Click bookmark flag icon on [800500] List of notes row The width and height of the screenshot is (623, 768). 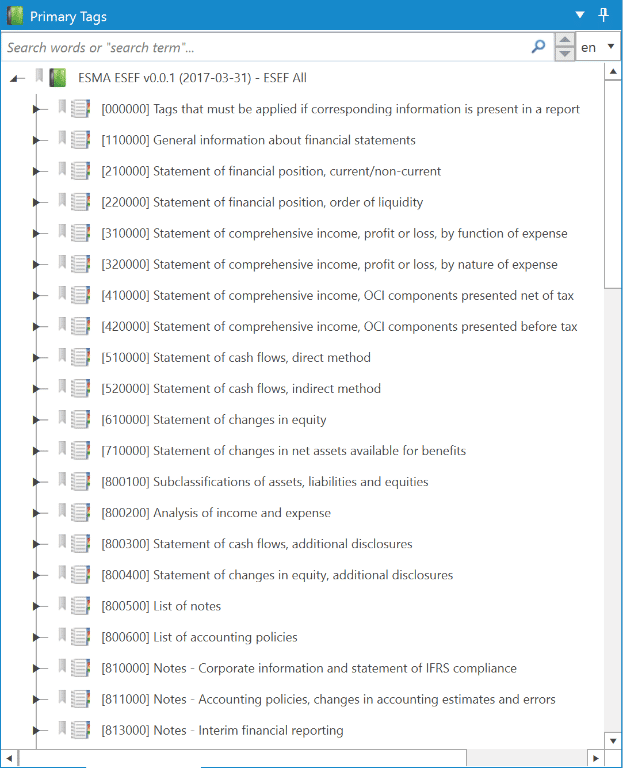pos(62,603)
